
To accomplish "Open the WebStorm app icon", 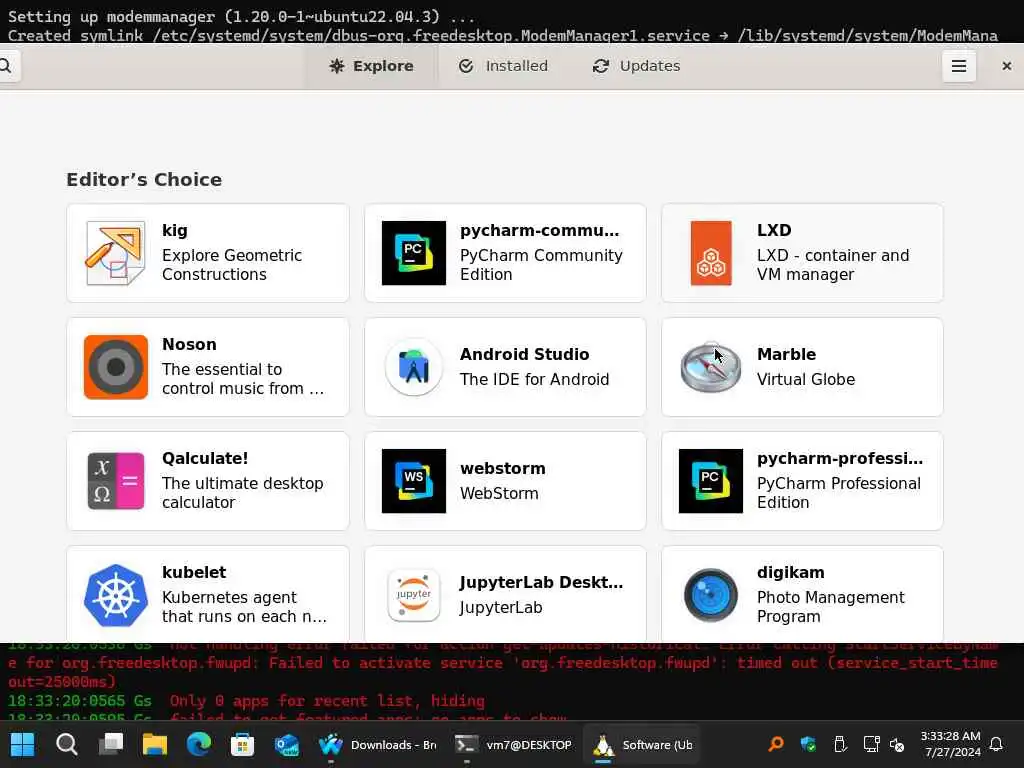I will coord(413,481).
